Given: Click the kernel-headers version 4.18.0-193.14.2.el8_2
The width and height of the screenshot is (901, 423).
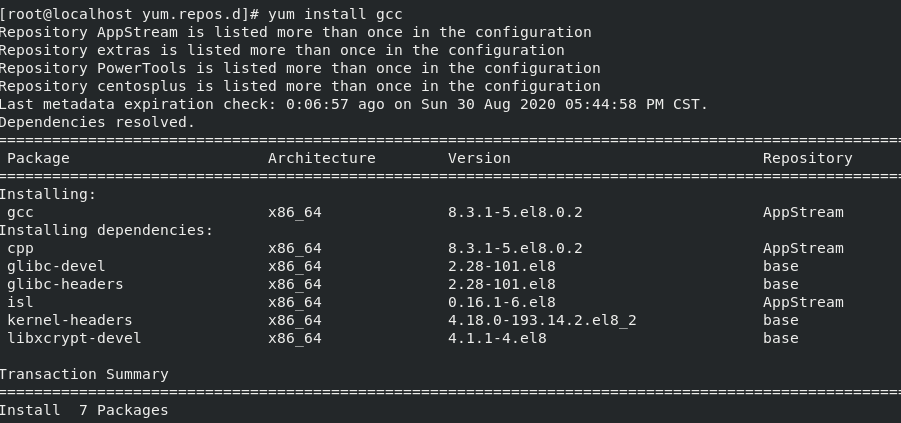Looking at the screenshot, I should coord(542,320).
